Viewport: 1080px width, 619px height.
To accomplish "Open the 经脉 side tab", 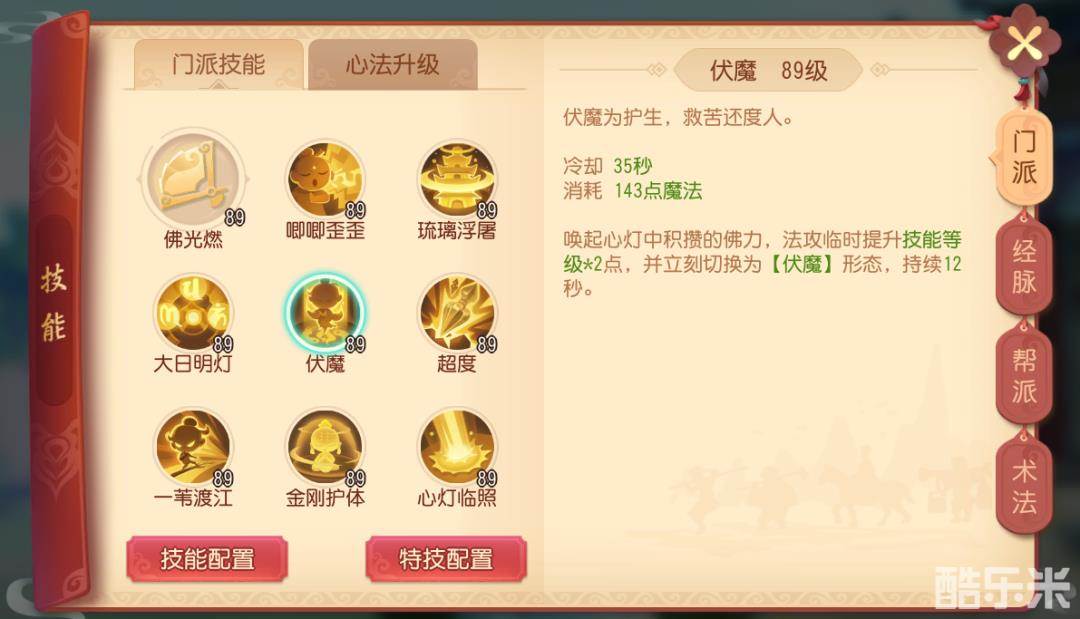I will 1024,267.
